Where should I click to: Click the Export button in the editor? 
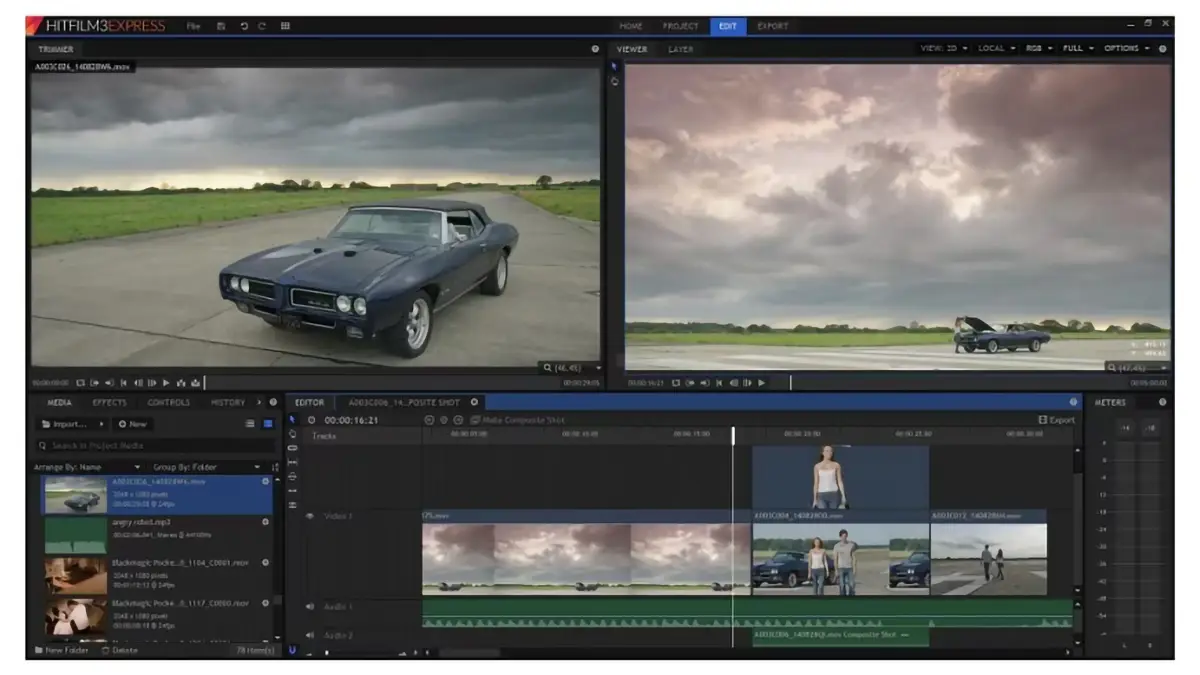pyautogui.click(x=1056, y=420)
